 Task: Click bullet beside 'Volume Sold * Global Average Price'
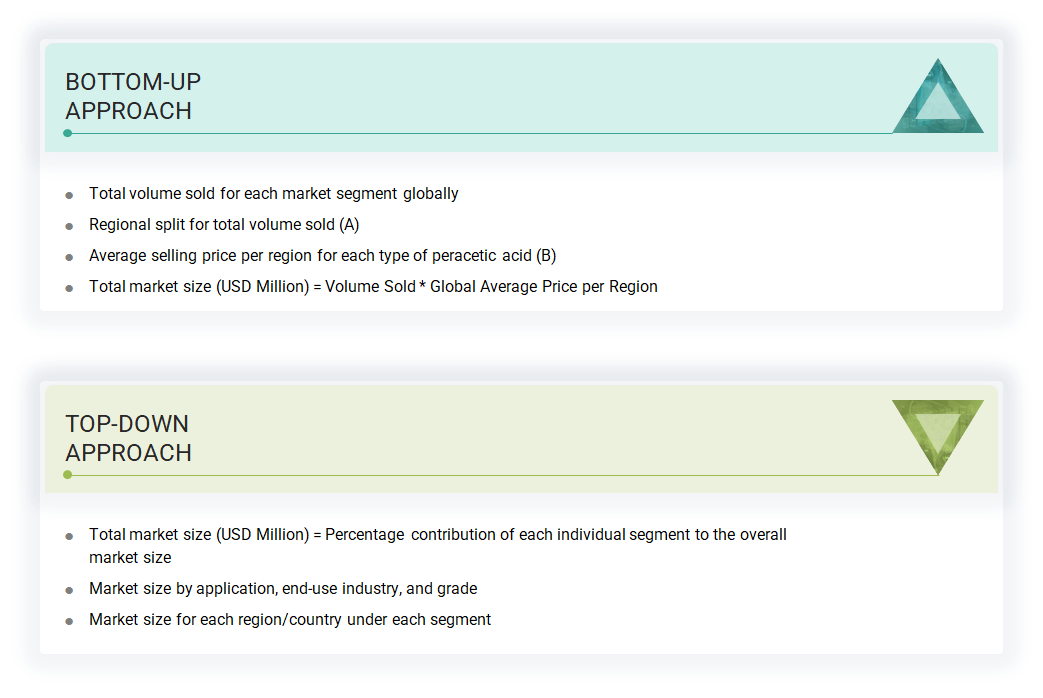coord(69,288)
